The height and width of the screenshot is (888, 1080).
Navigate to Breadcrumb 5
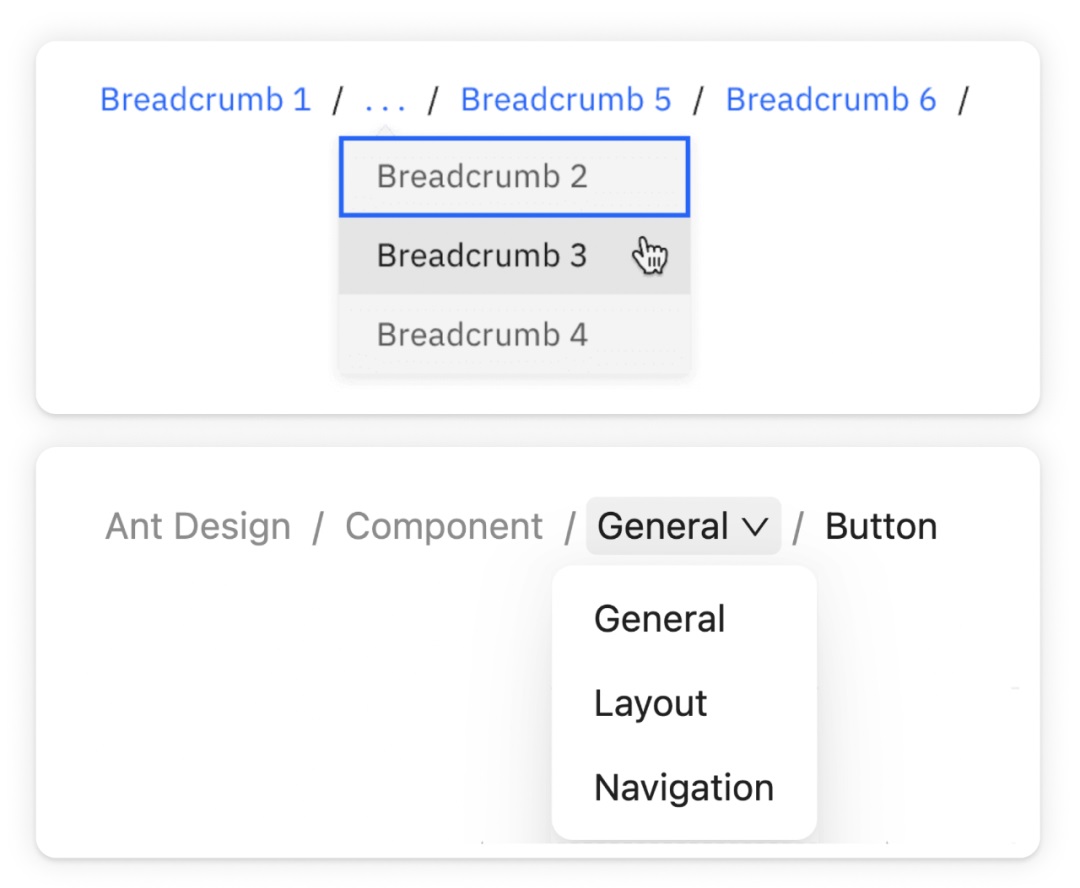(x=565, y=100)
